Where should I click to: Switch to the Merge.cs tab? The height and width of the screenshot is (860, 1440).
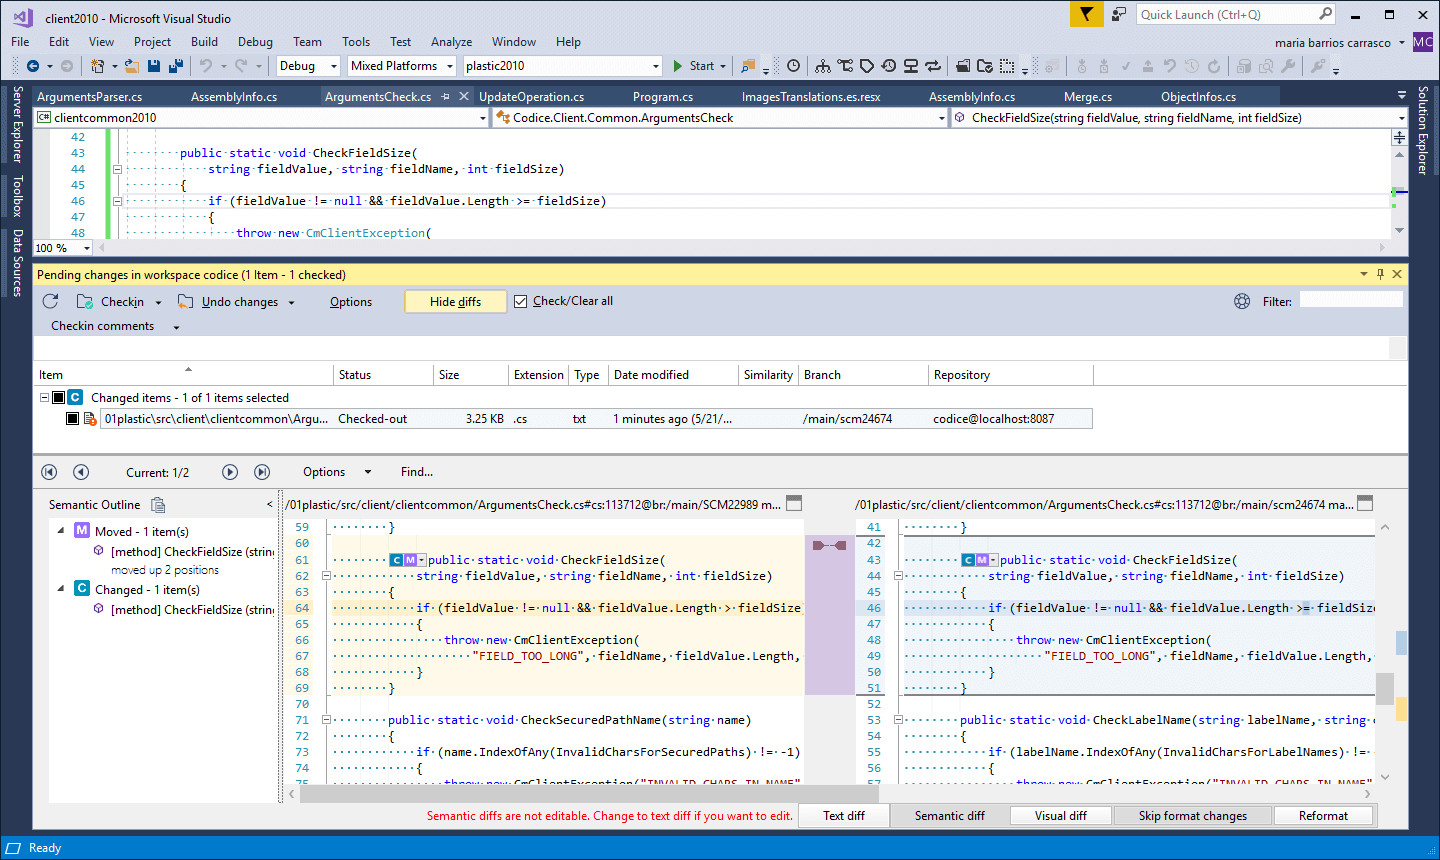pyautogui.click(x=1088, y=97)
